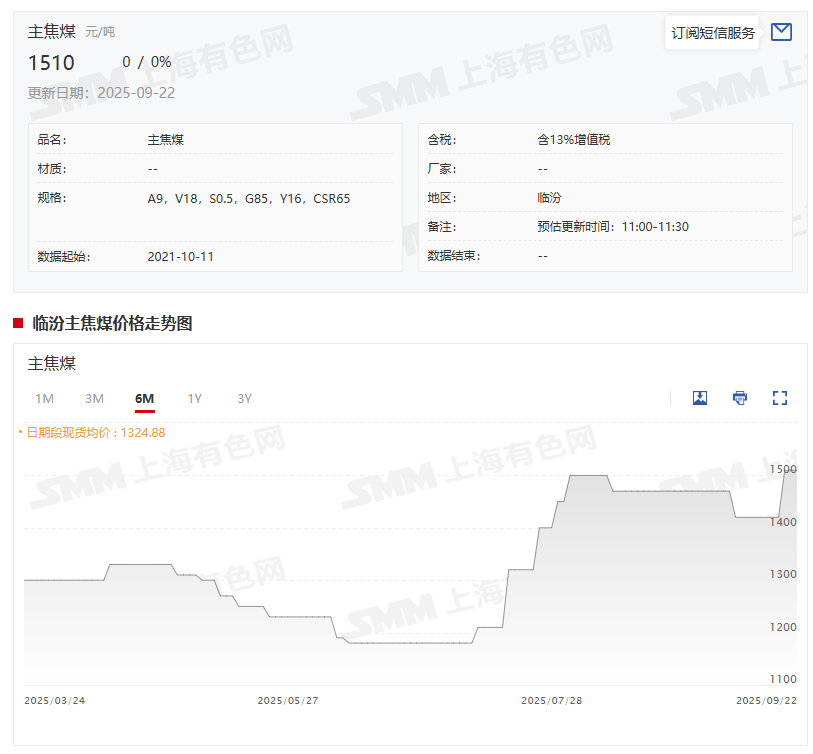Print the price chart icon

point(740,398)
